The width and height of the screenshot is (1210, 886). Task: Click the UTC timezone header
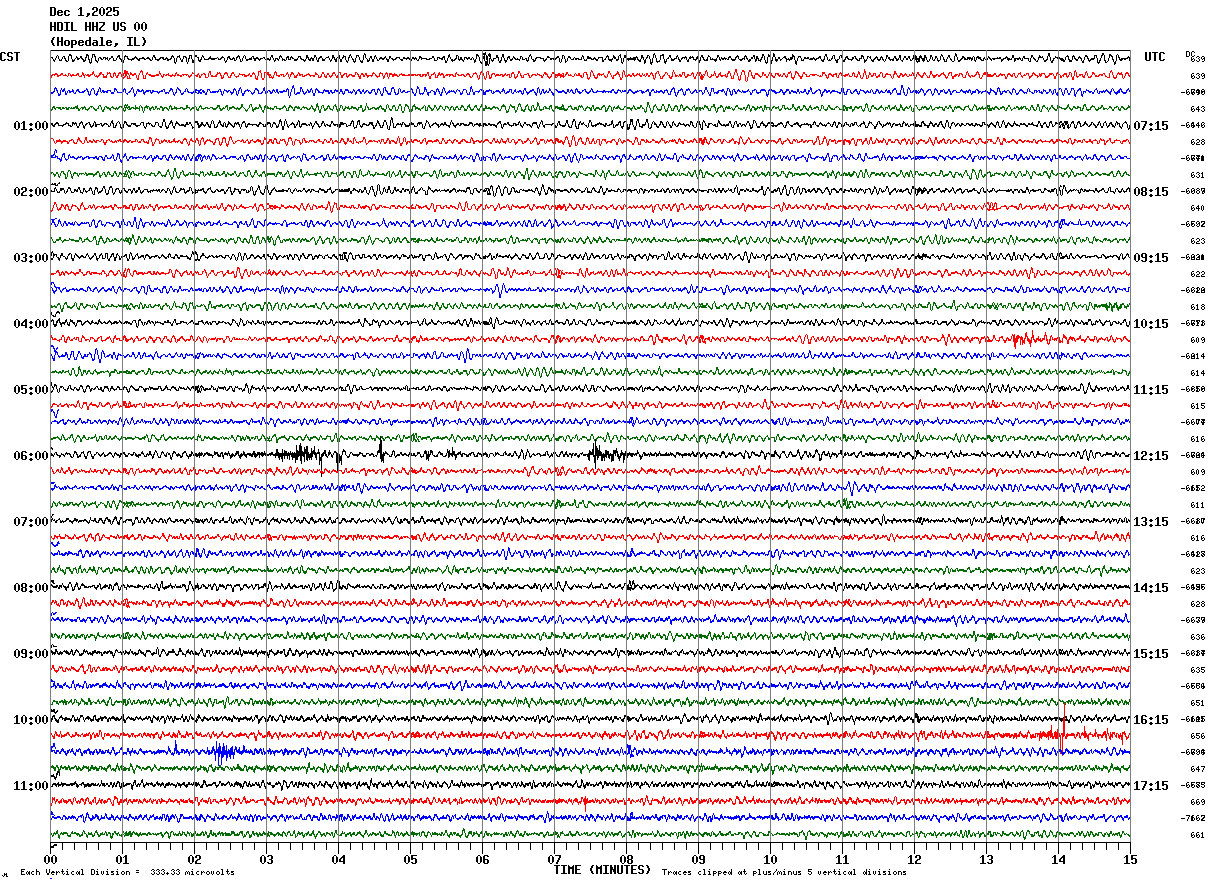coord(1155,57)
